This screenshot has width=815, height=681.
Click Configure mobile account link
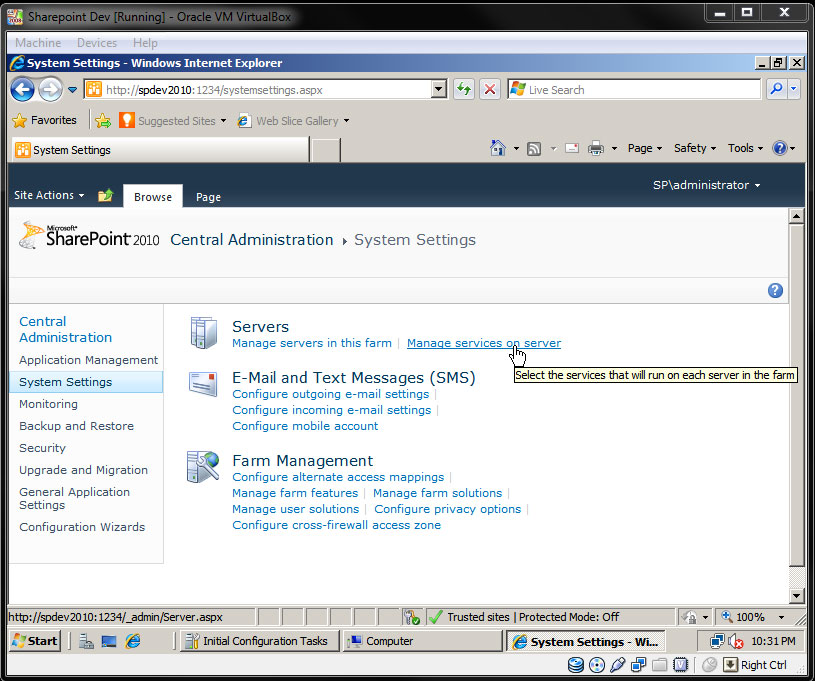305,426
